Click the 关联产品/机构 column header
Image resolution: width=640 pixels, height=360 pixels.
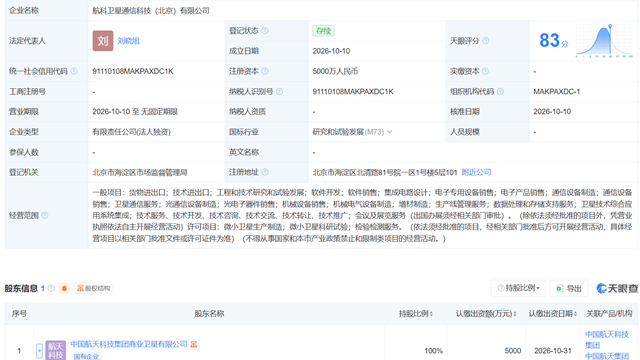tap(609, 313)
